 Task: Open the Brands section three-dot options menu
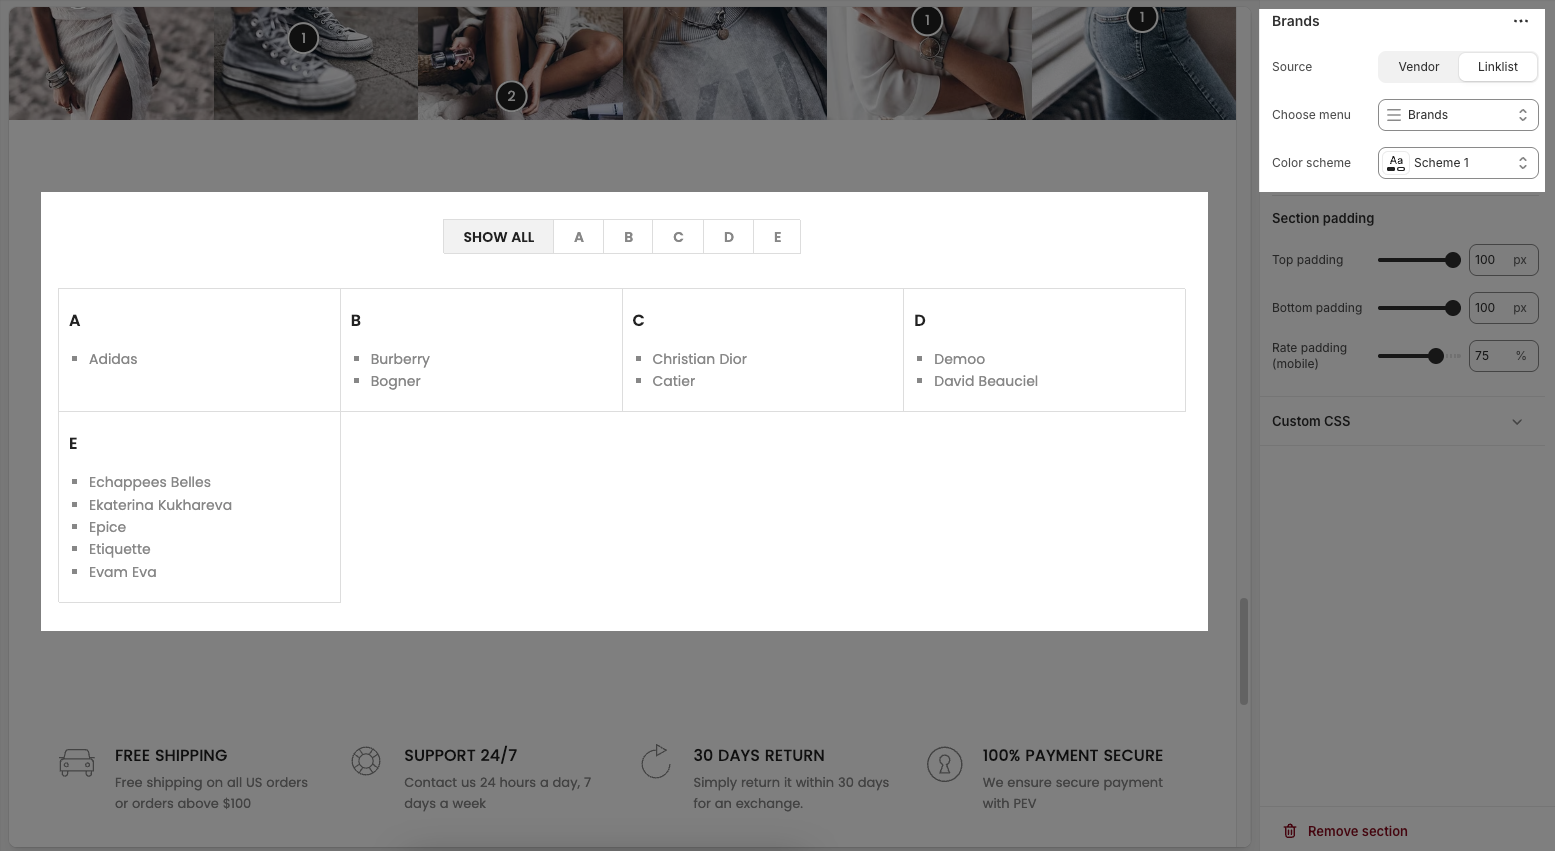coord(1520,21)
